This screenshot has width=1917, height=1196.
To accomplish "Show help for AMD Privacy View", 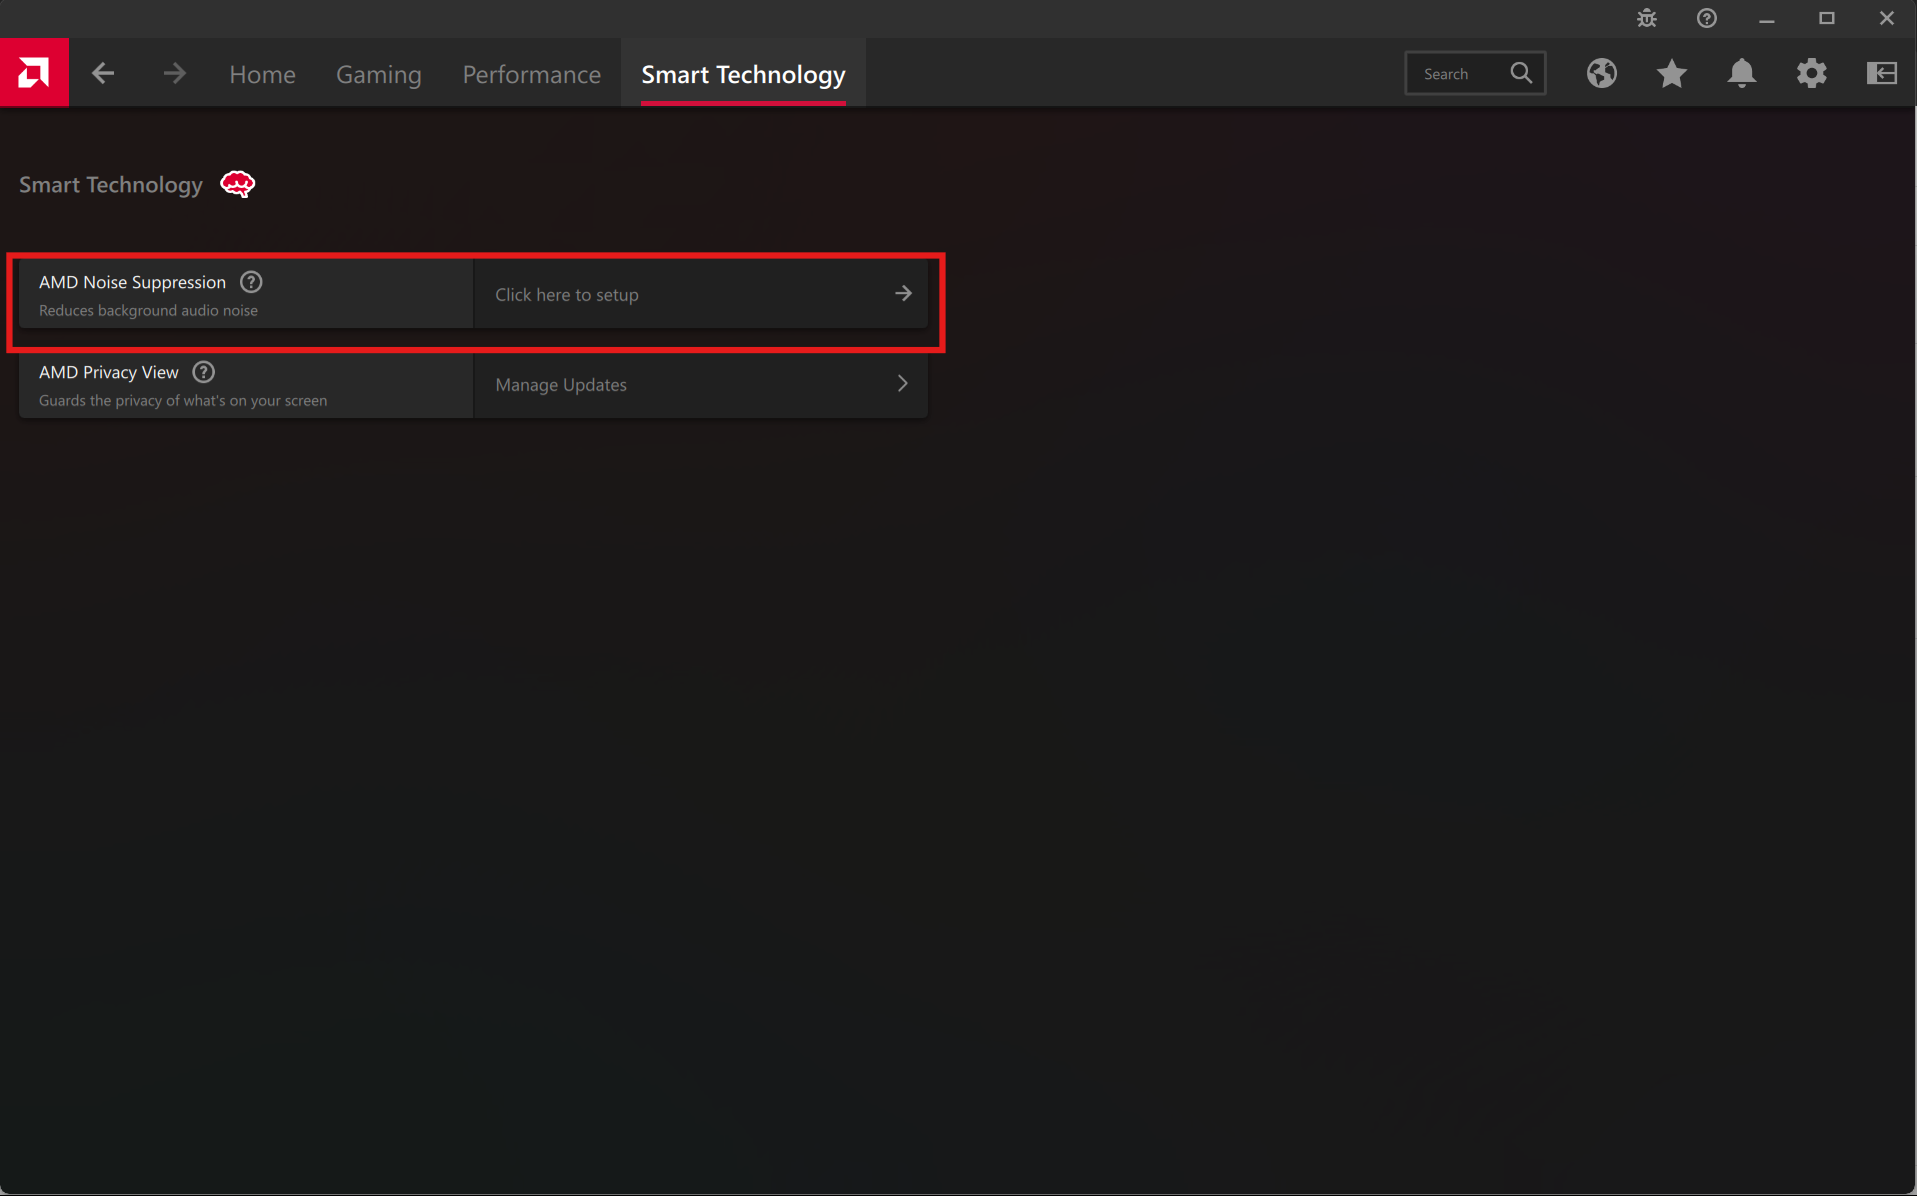I will click(203, 372).
